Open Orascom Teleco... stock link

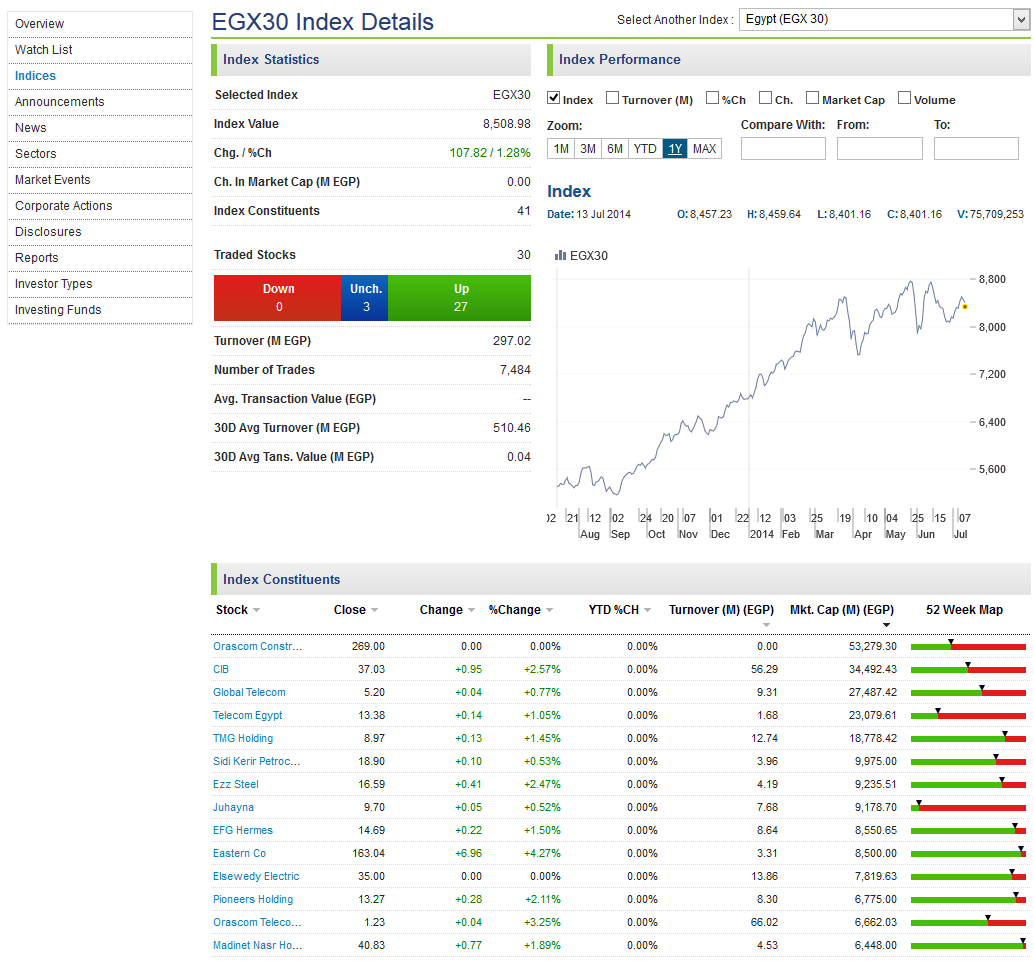pyautogui.click(x=257, y=923)
